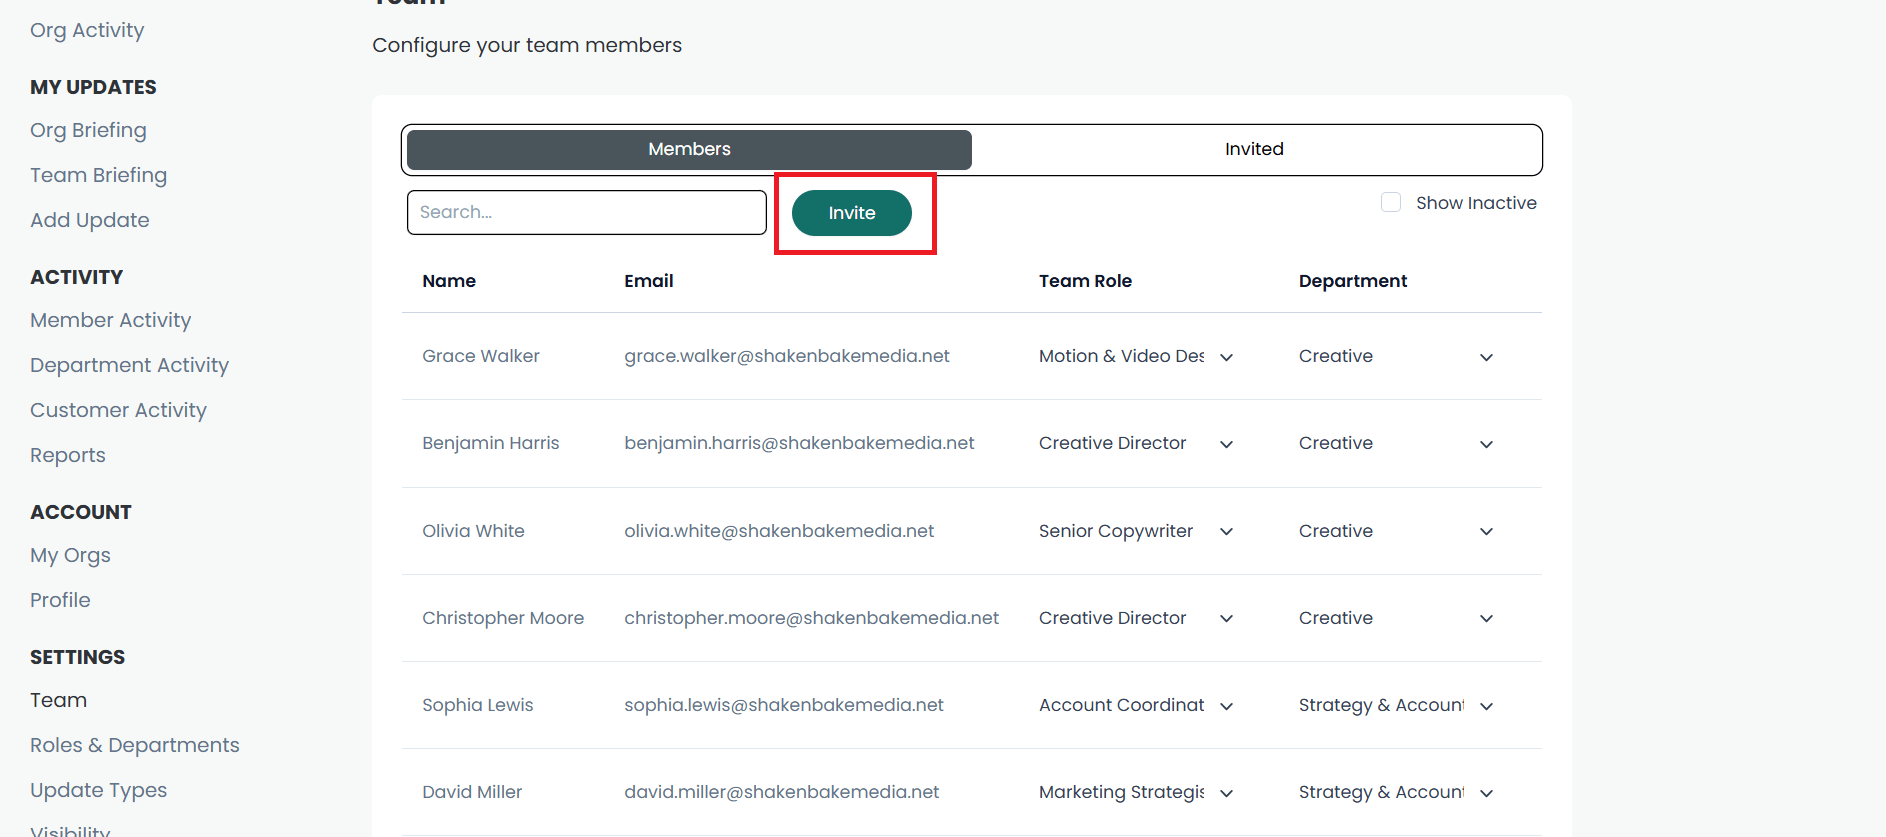Click the green Invite button
The height and width of the screenshot is (837, 1886).
click(851, 213)
